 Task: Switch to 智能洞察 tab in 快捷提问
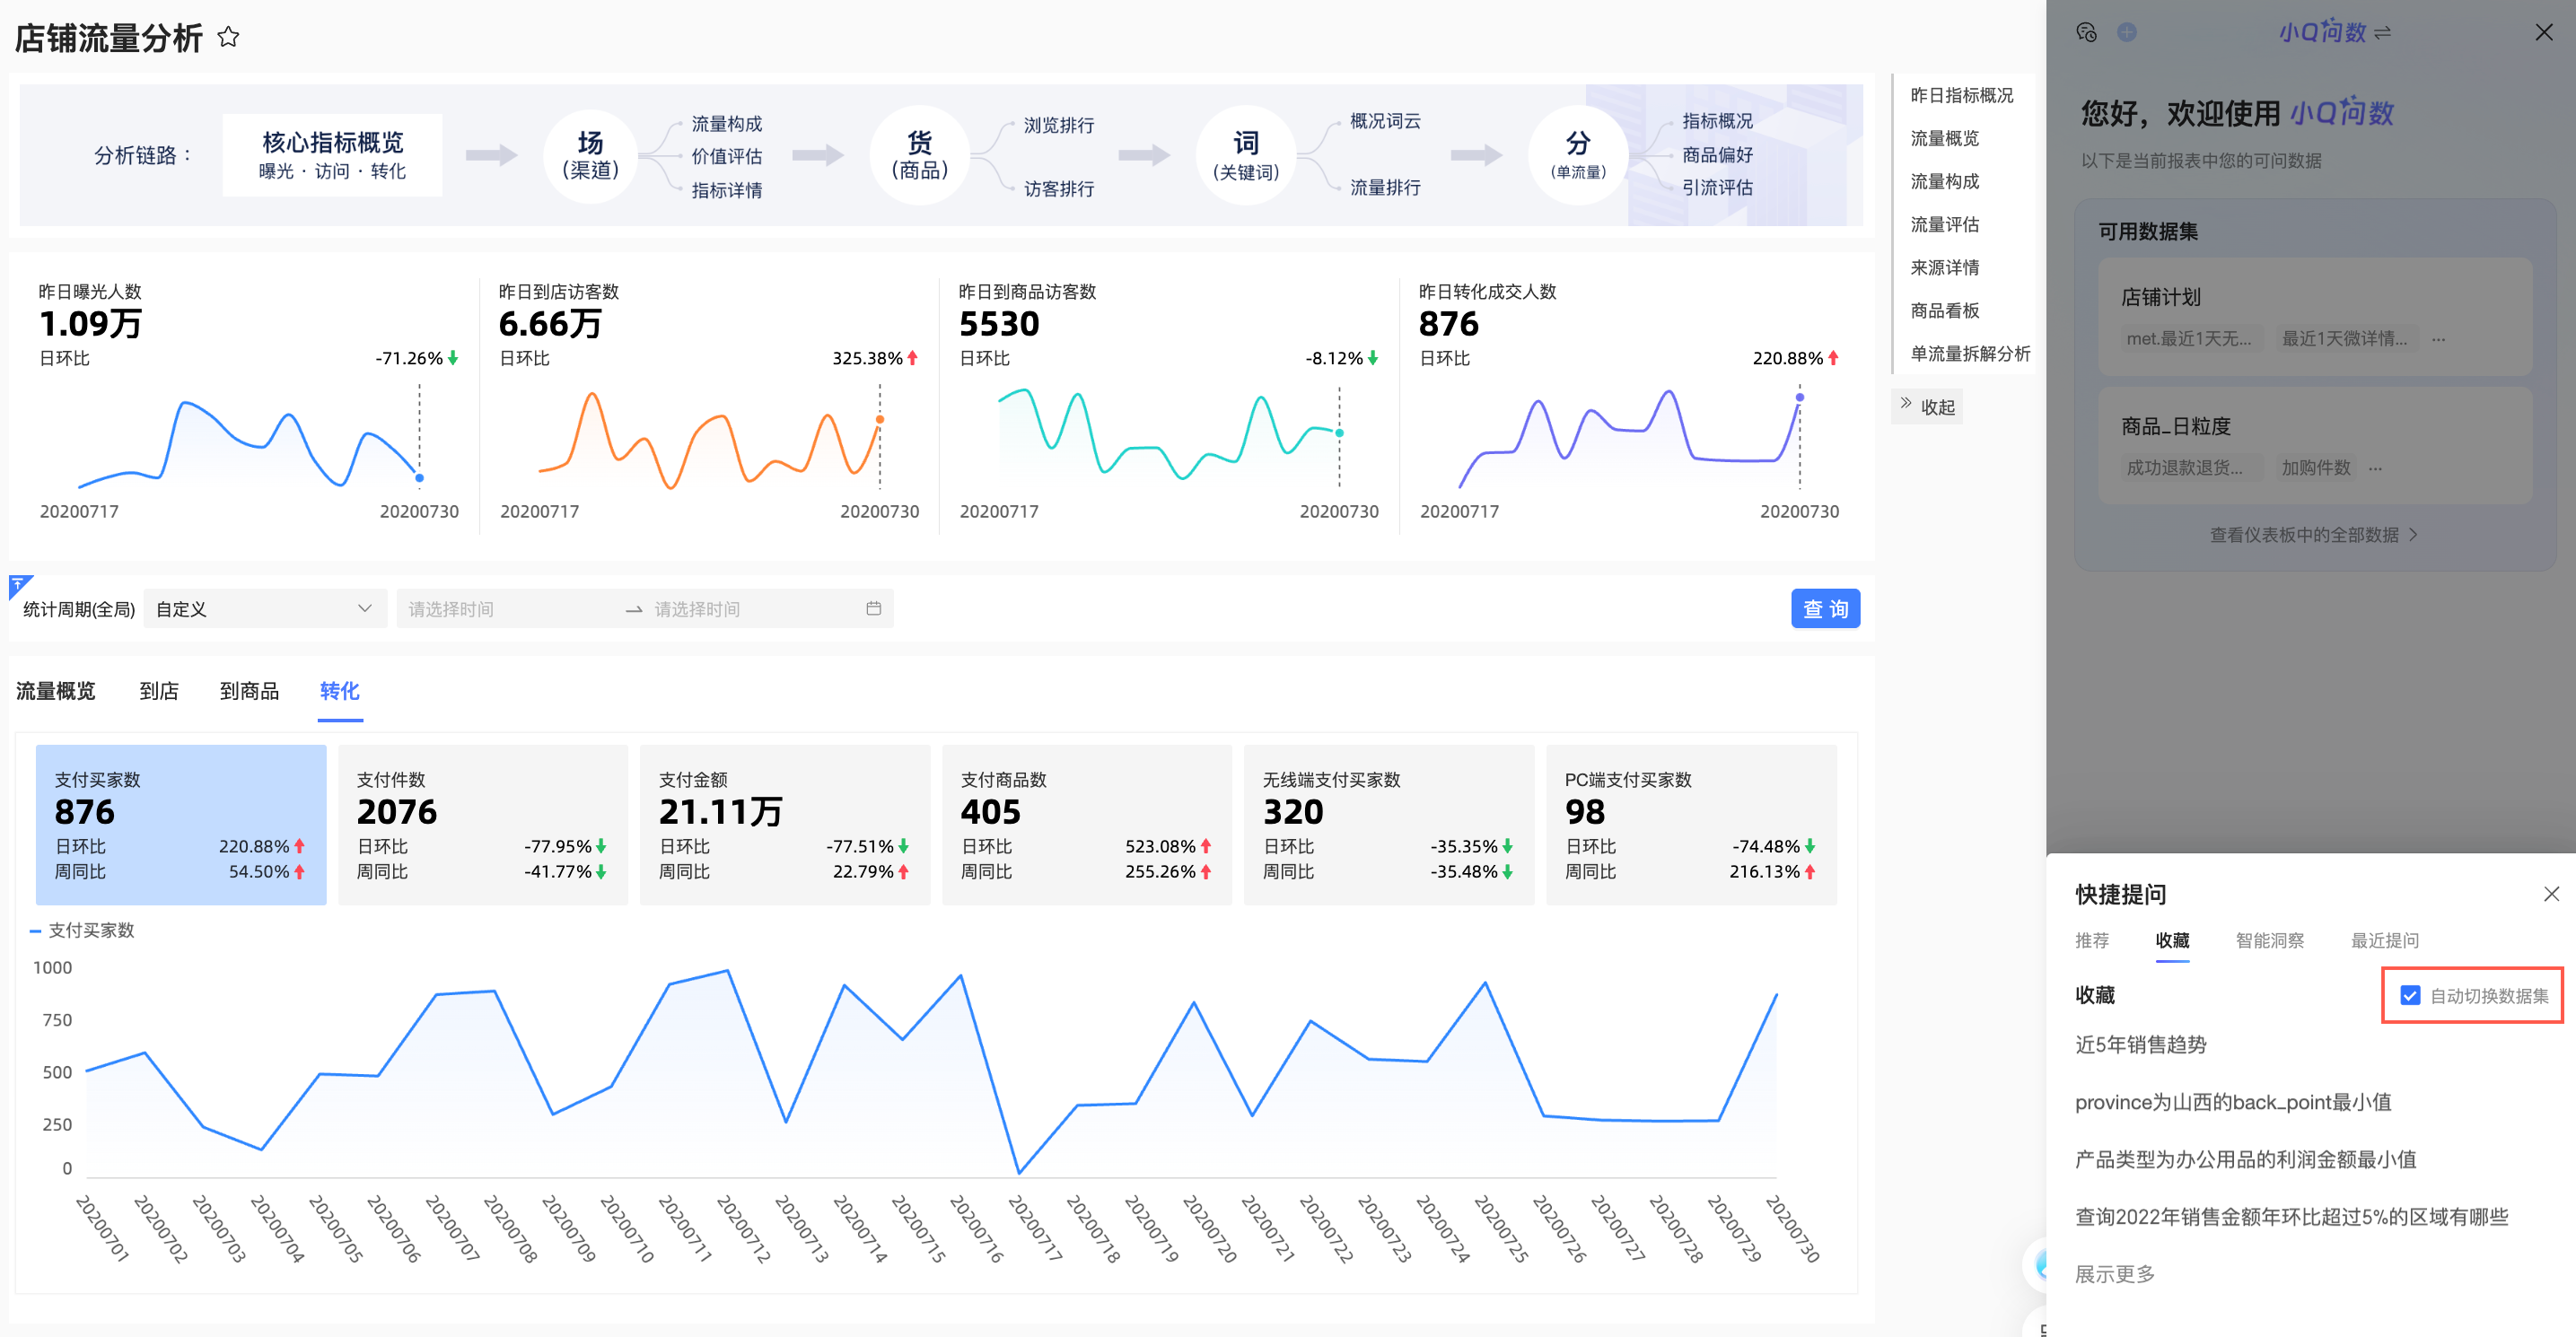[2269, 940]
